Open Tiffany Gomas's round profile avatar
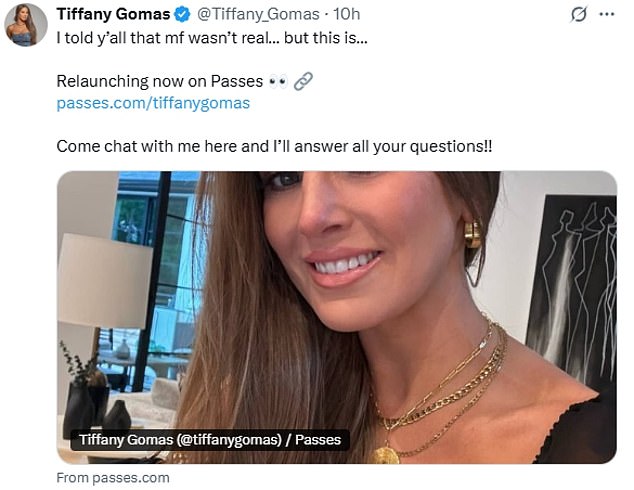The height and width of the screenshot is (490, 634). pos(26,25)
